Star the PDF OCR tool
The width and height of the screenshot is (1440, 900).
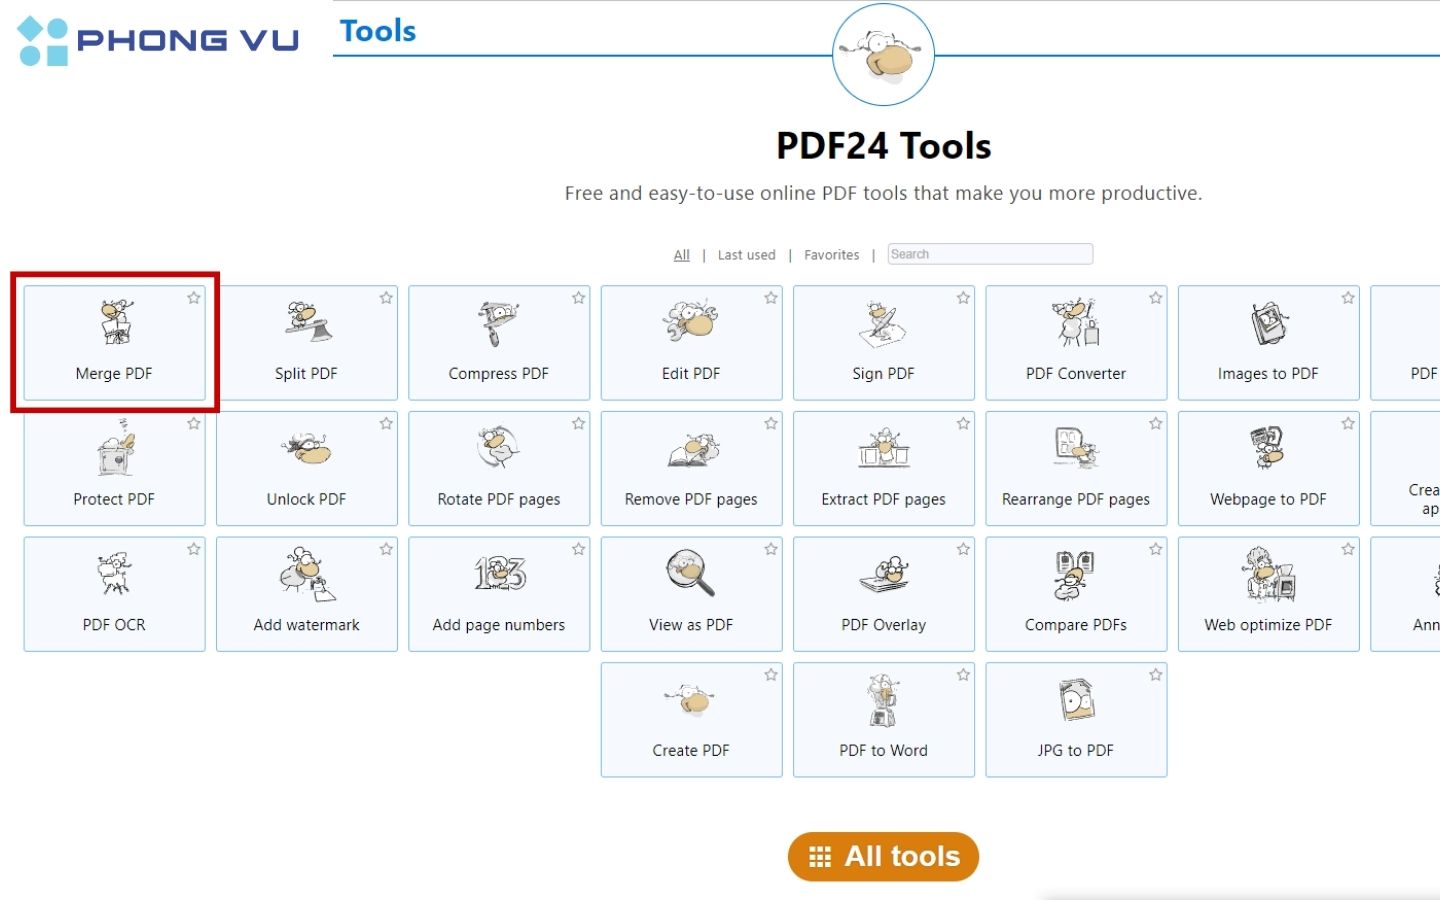194,549
